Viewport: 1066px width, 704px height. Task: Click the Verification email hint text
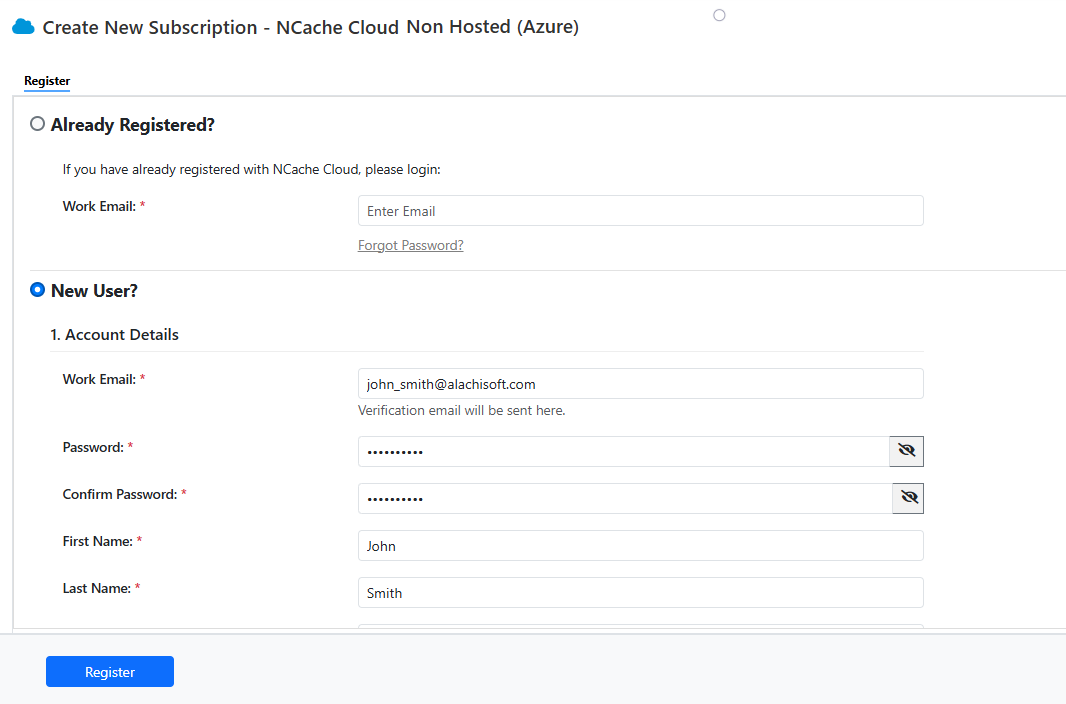pyautogui.click(x=461, y=410)
